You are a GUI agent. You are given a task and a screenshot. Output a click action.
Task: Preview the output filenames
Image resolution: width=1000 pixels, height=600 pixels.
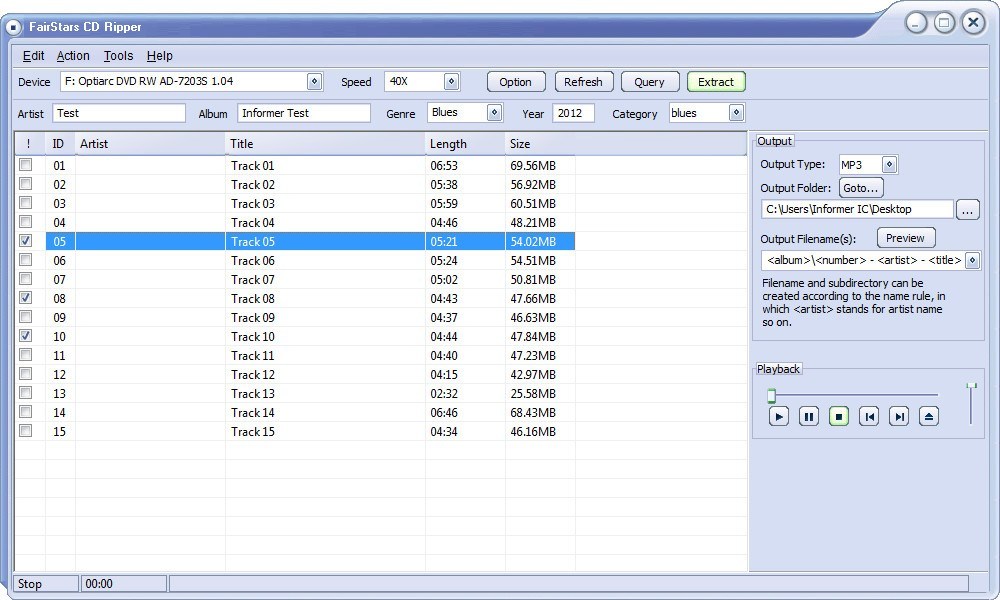(x=906, y=238)
